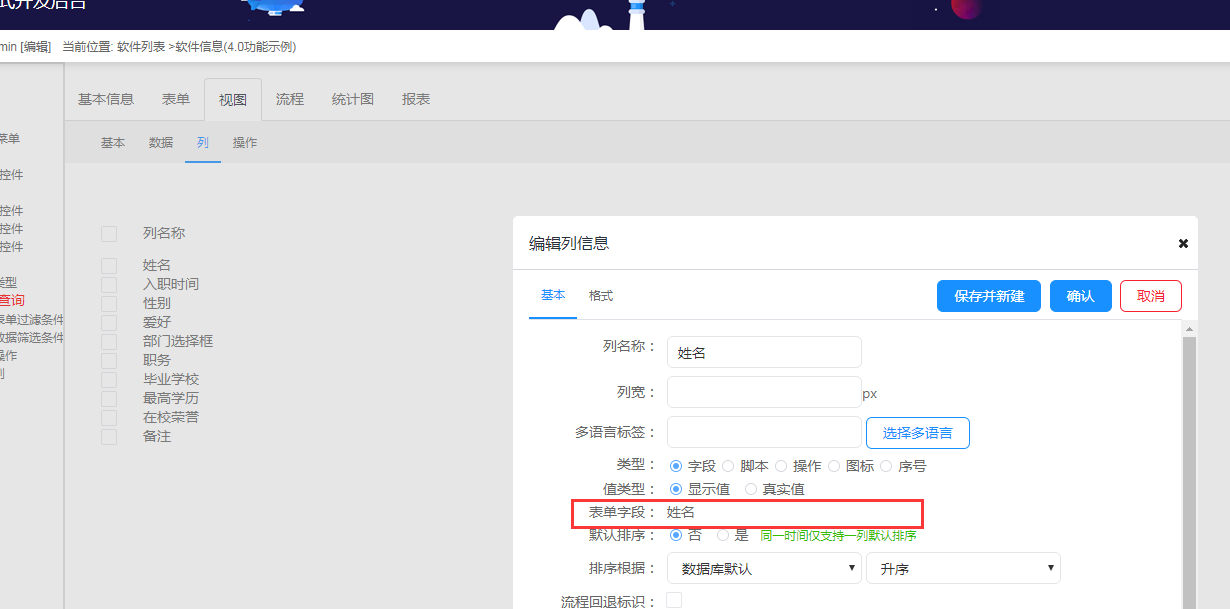Click the 部门选择框 column row
The width and height of the screenshot is (1230, 609).
pos(178,341)
